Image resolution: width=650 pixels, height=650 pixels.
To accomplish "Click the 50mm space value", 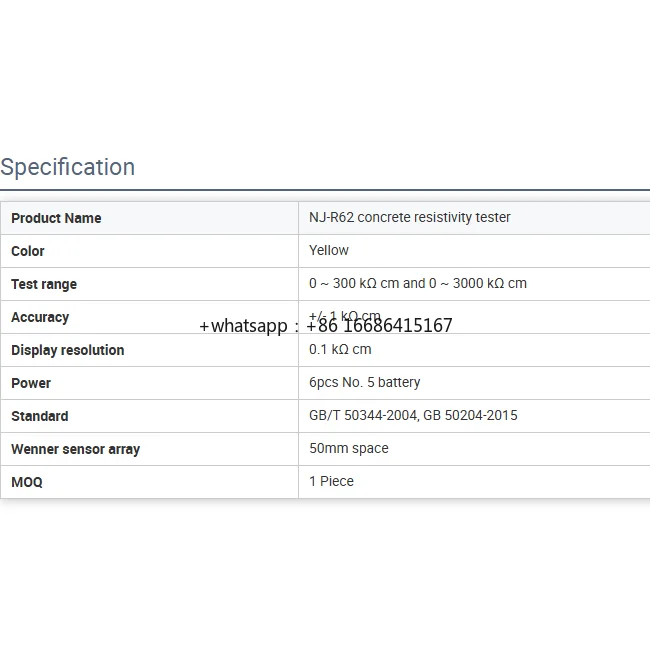I will pos(349,448).
